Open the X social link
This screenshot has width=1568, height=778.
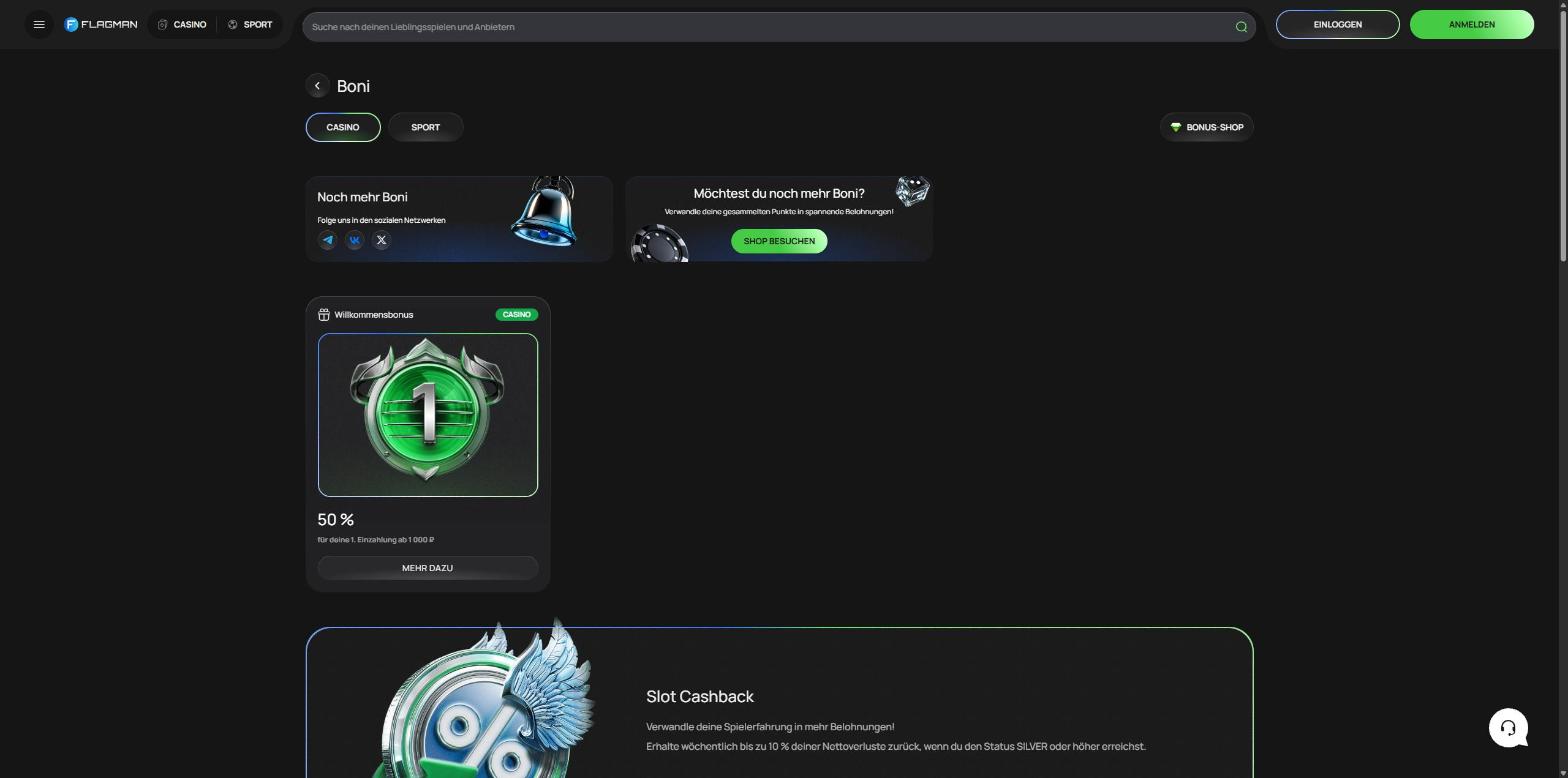(x=381, y=240)
